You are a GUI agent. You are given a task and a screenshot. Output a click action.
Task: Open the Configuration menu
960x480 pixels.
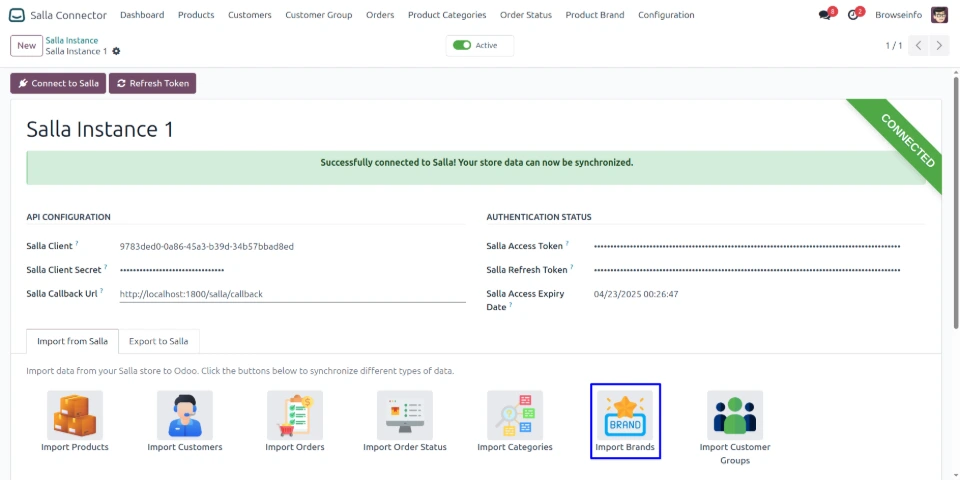pyautogui.click(x=666, y=15)
